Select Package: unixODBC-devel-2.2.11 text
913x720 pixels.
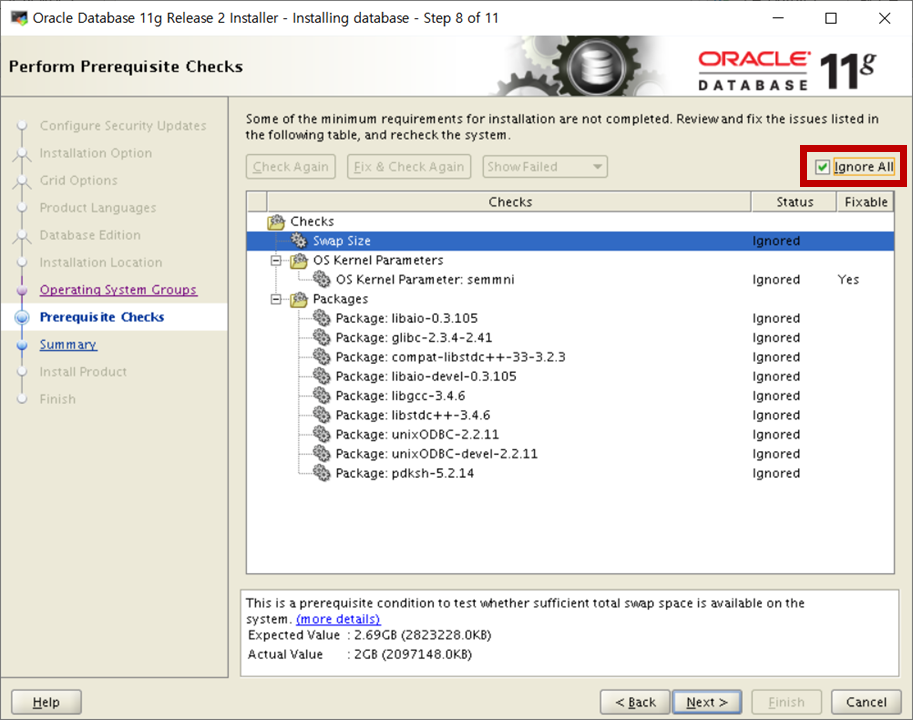pyautogui.click(x=436, y=453)
